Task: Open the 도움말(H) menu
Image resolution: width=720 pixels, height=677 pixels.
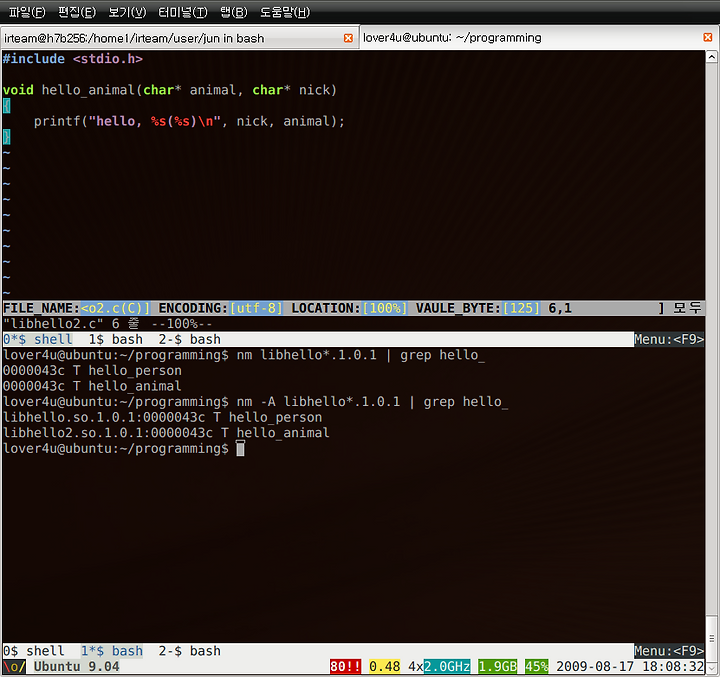Action: (x=285, y=12)
